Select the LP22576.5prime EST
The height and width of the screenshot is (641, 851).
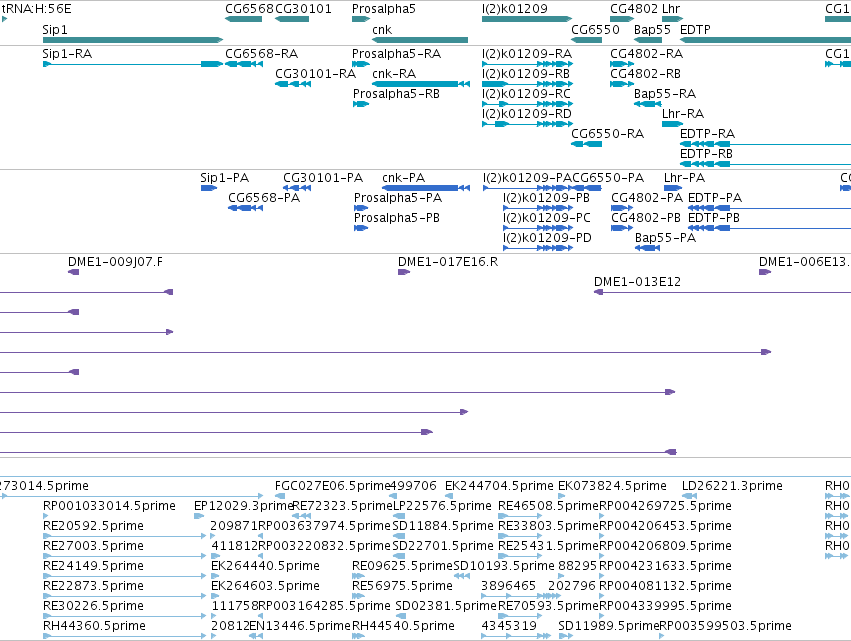click(x=399, y=516)
